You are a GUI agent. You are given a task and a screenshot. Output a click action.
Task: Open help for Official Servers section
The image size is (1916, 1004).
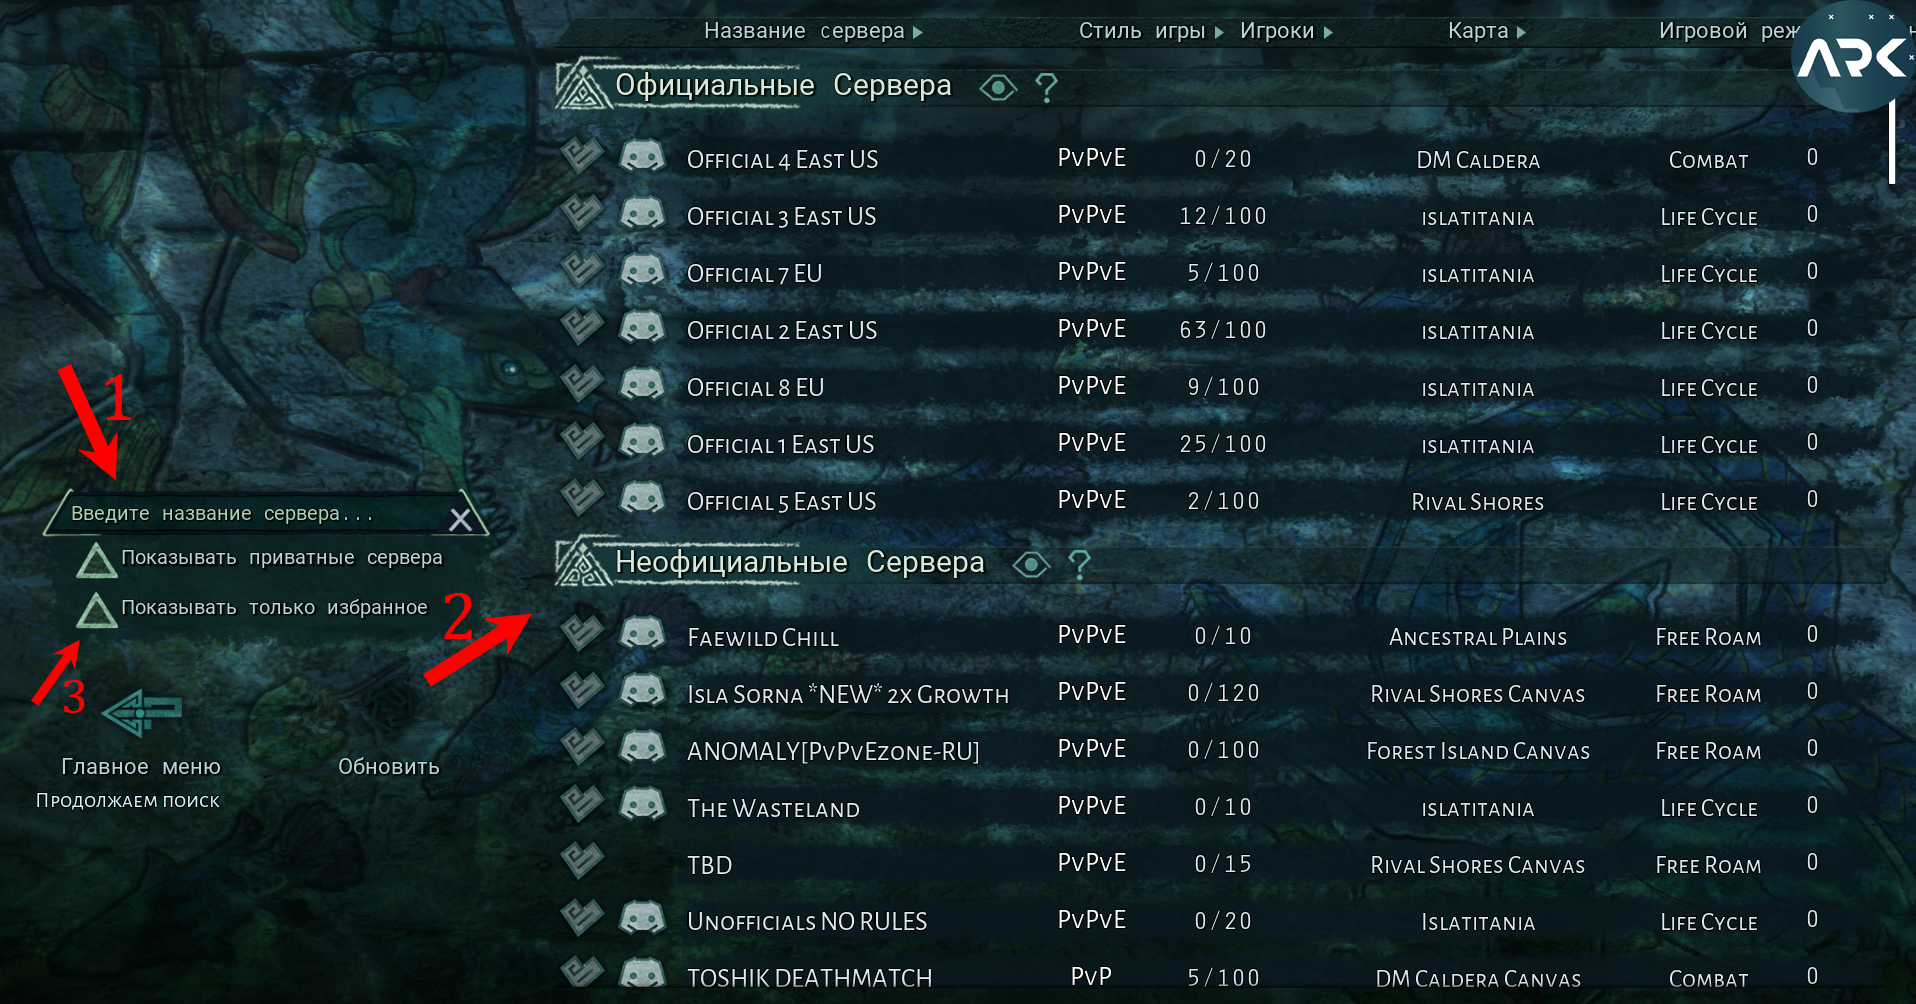coord(1046,88)
